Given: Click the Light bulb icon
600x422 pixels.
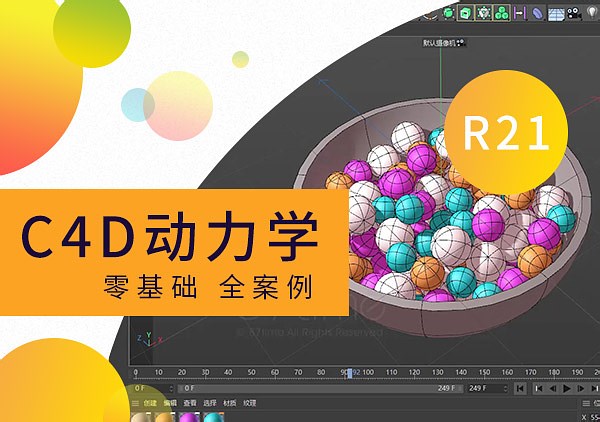Looking at the screenshot, I should click(x=592, y=13).
